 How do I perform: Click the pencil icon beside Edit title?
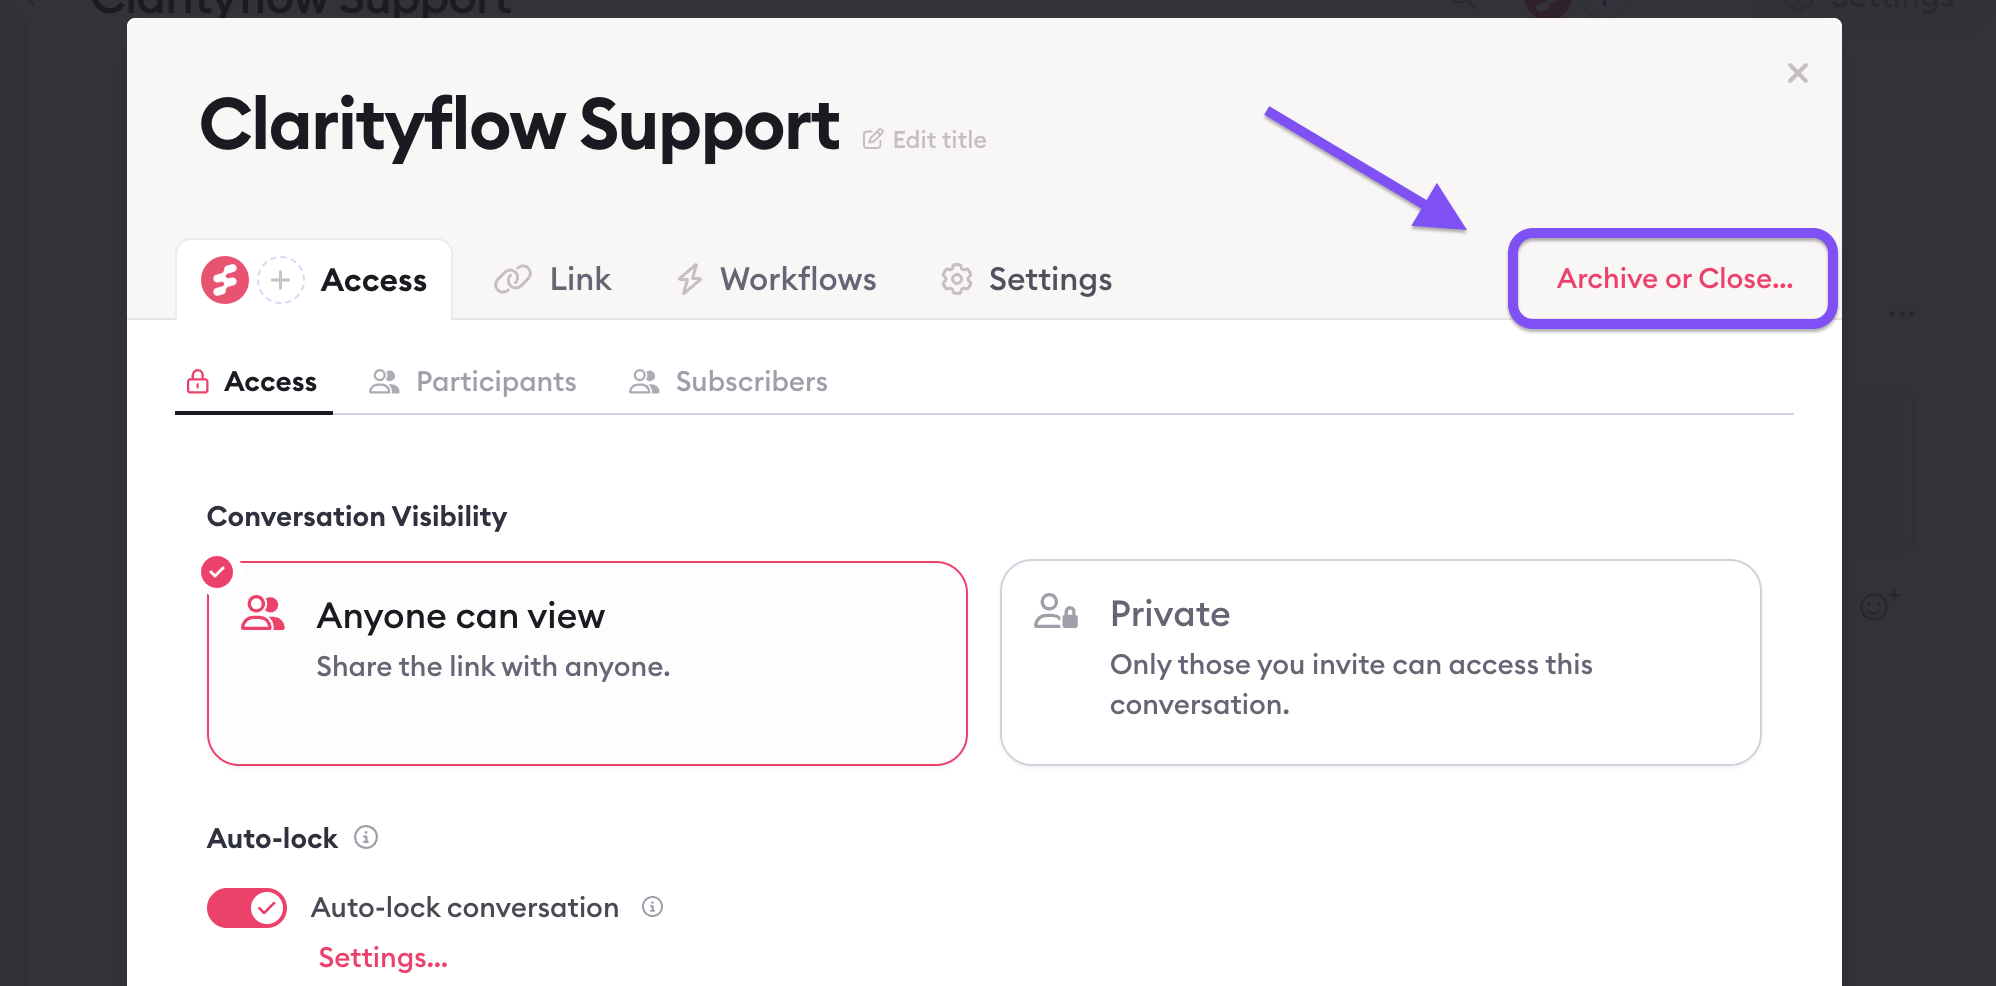pyautogui.click(x=873, y=139)
